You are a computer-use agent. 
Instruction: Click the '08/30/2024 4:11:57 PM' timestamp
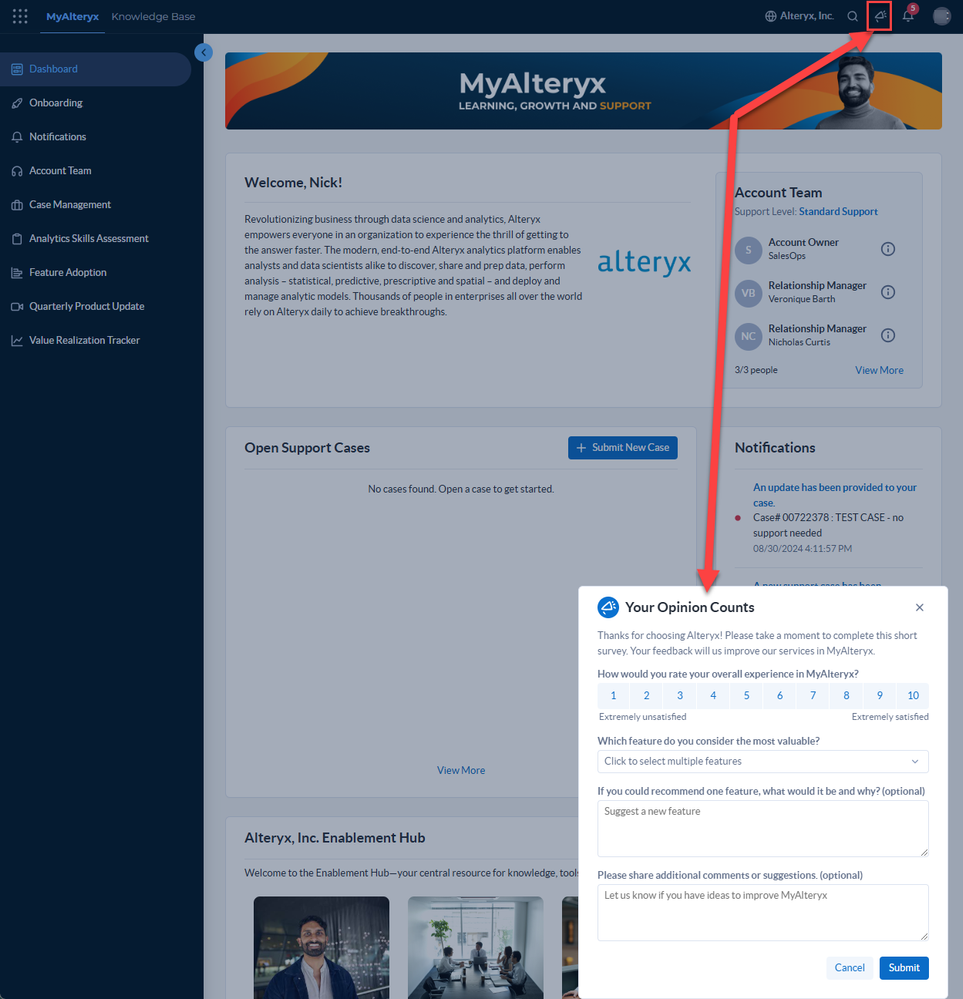click(x=802, y=549)
